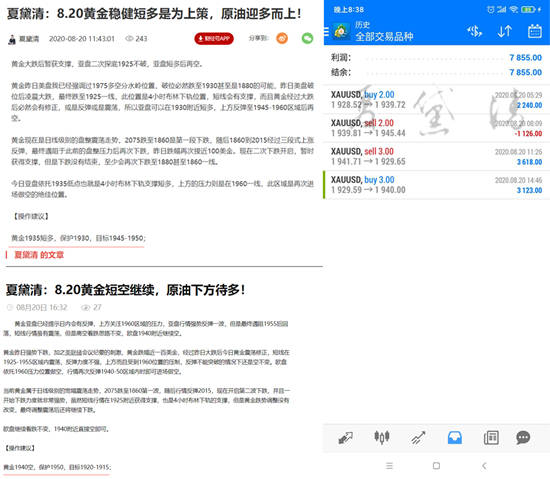Click the price range 1 941.71 → 1 929.65
Viewport: 550px width, 479px height.
(368, 161)
